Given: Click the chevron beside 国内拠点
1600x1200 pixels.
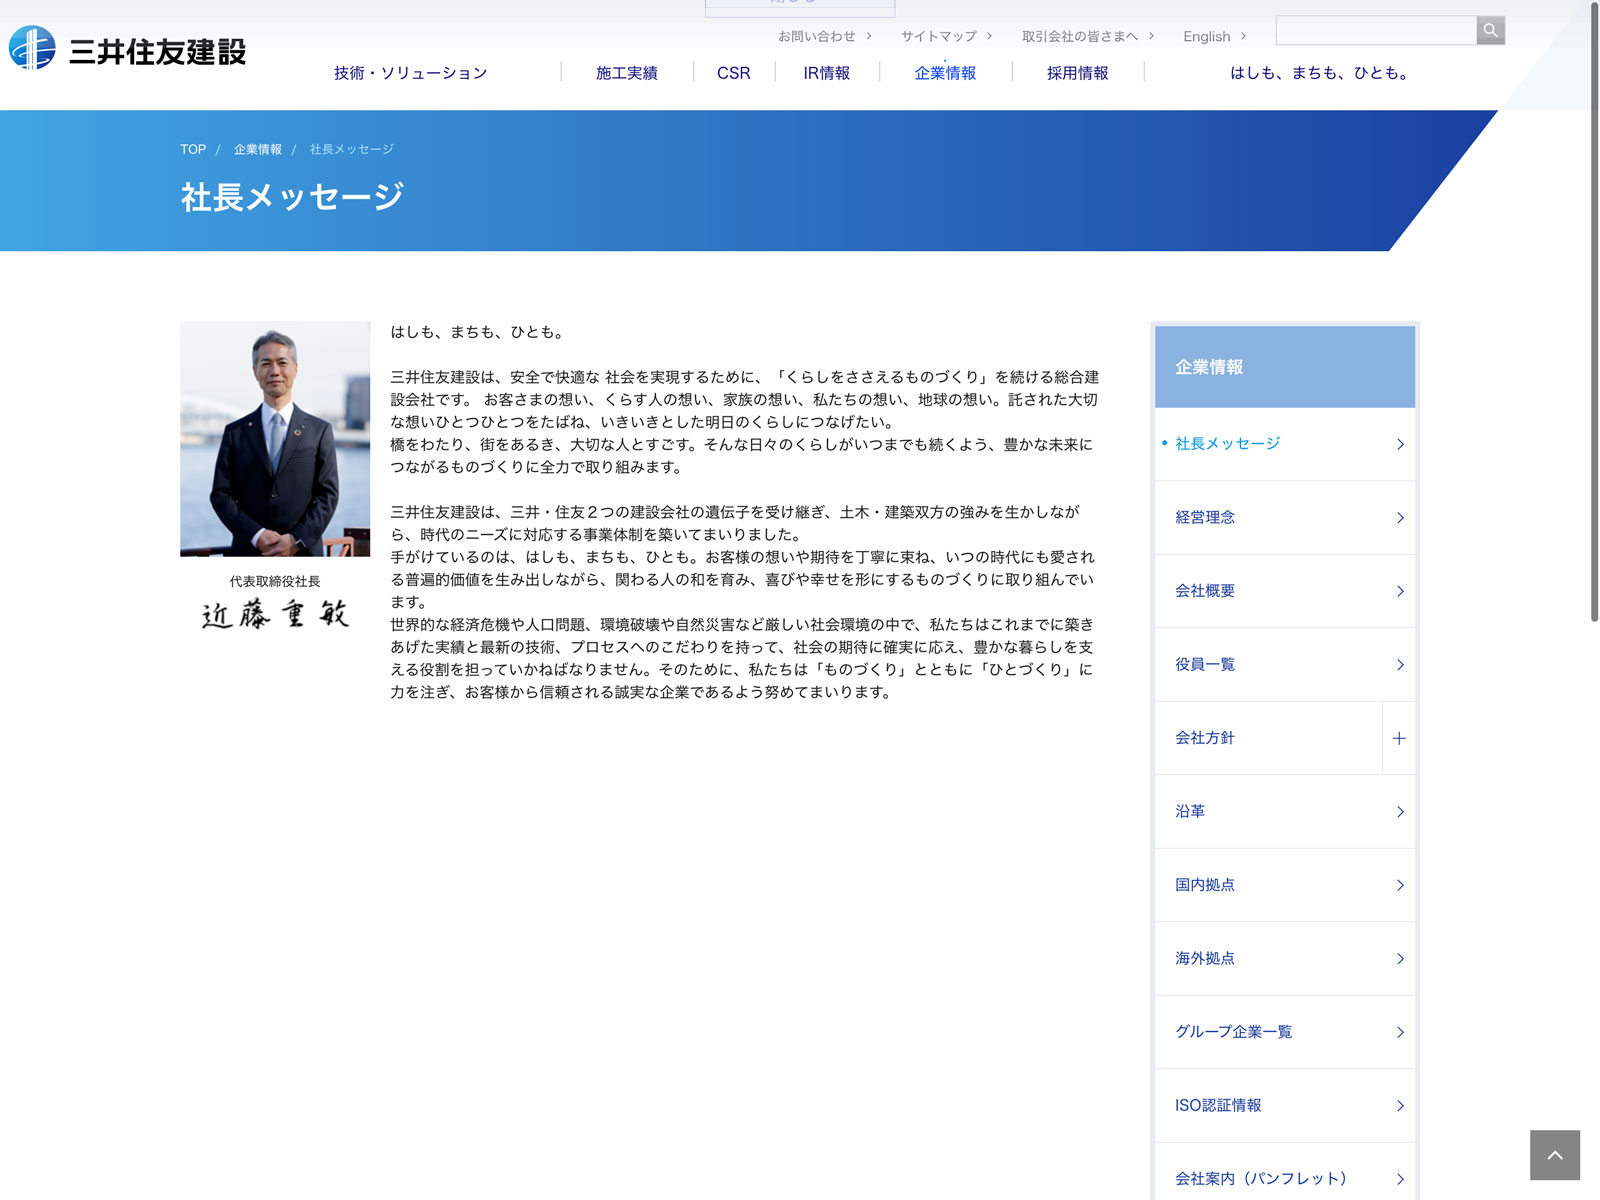Looking at the screenshot, I should 1400,885.
